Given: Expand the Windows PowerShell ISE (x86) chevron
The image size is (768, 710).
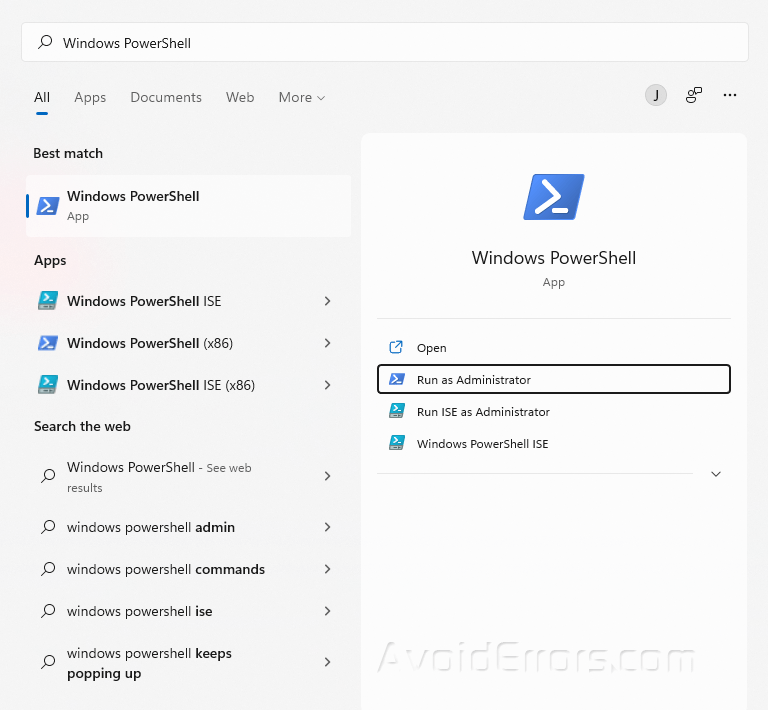Looking at the screenshot, I should click(328, 385).
